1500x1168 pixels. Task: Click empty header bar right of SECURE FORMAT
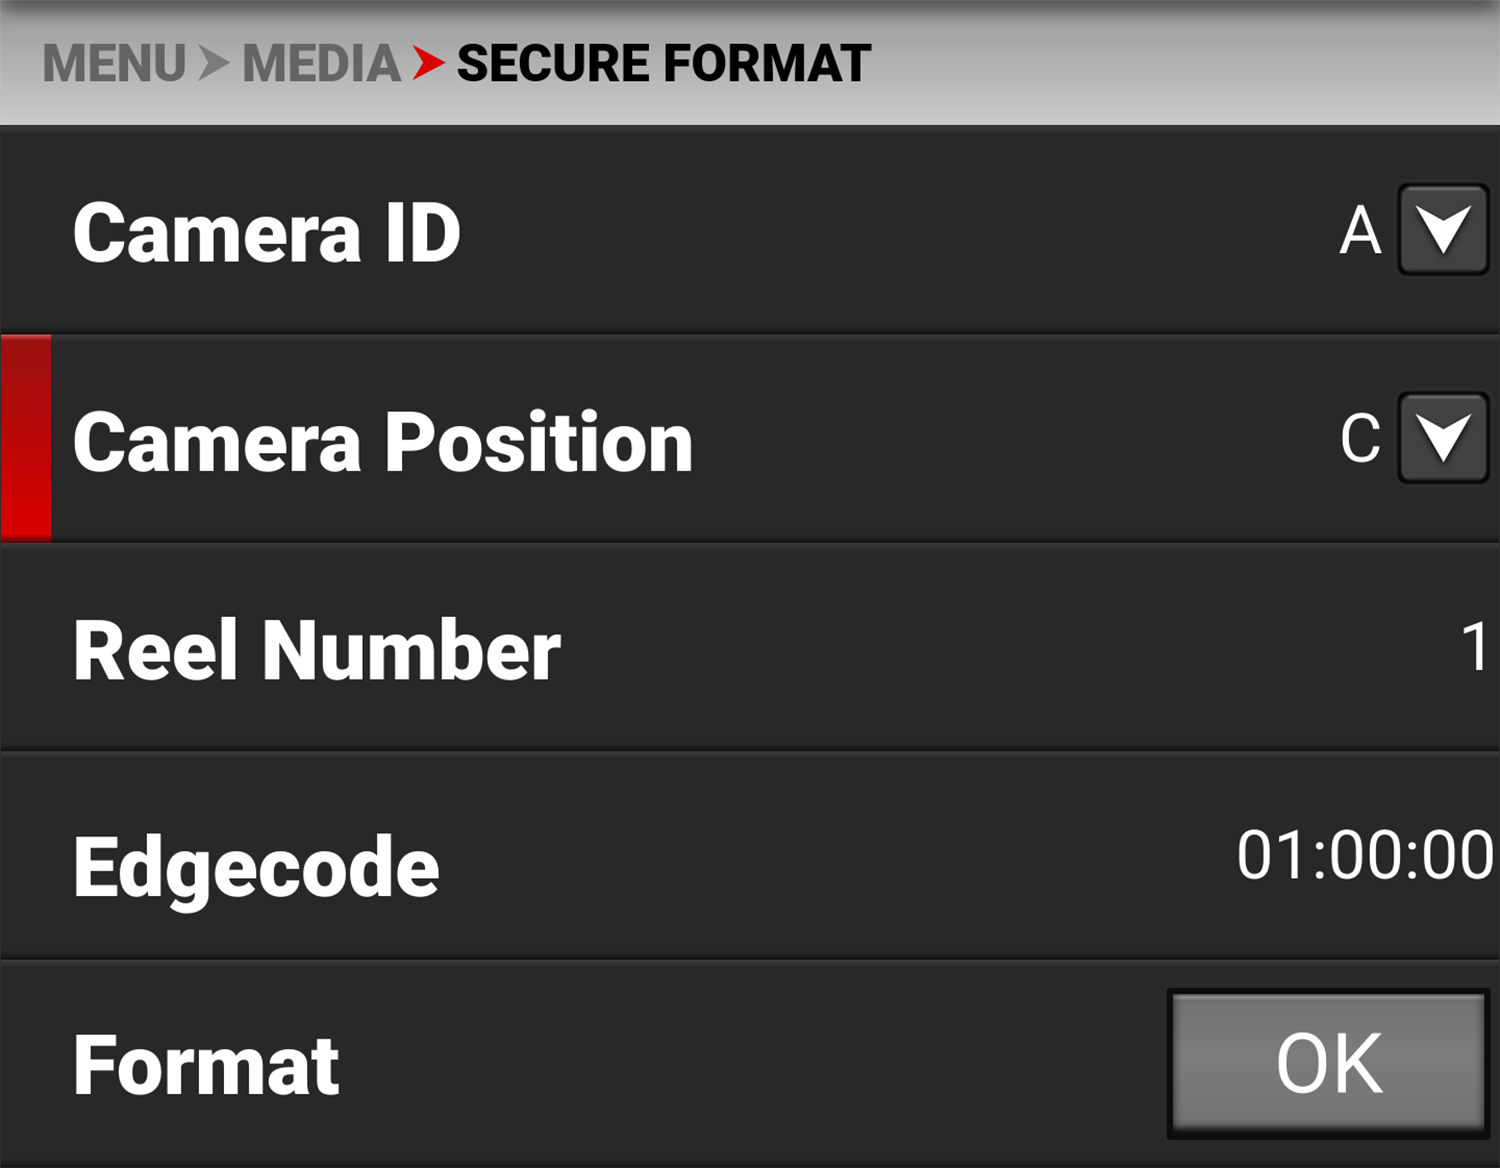pos(1180,64)
